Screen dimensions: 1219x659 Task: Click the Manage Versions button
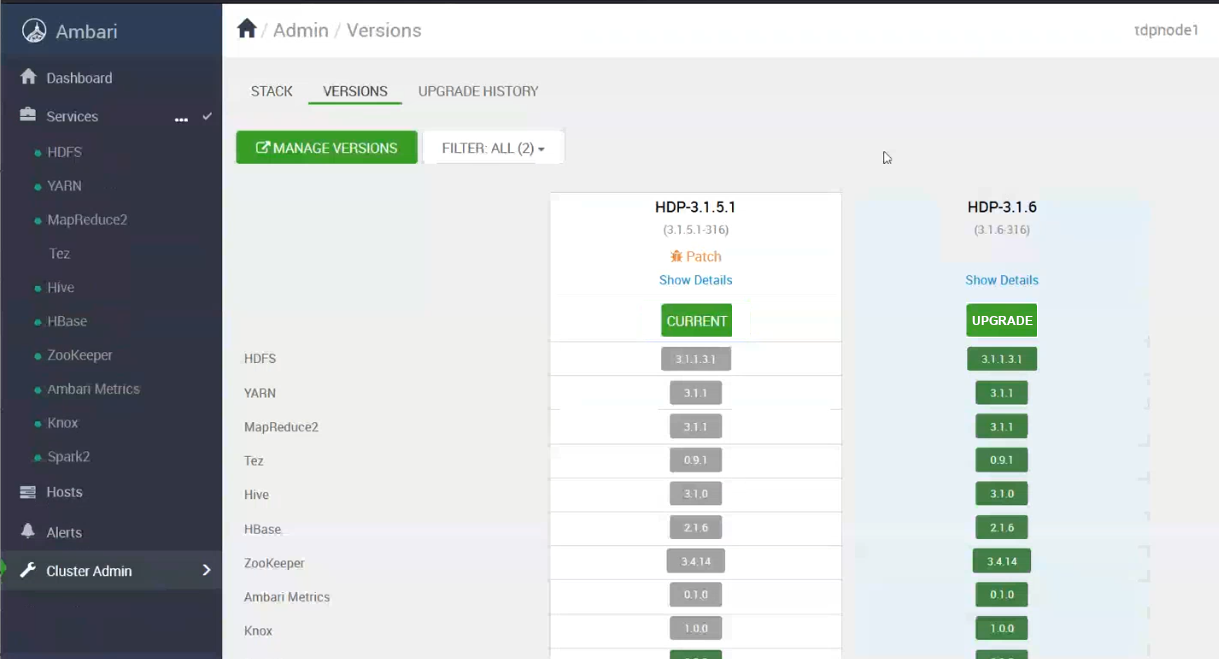[327, 148]
